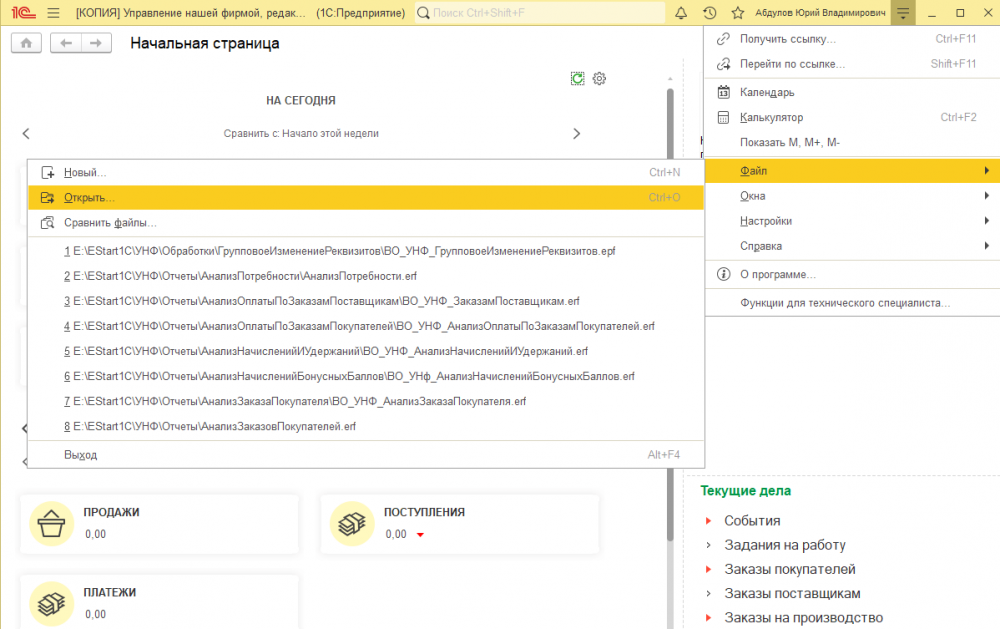The image size is (1000, 629).
Task: Open Калькулятор from service menu
Action: tap(853, 117)
